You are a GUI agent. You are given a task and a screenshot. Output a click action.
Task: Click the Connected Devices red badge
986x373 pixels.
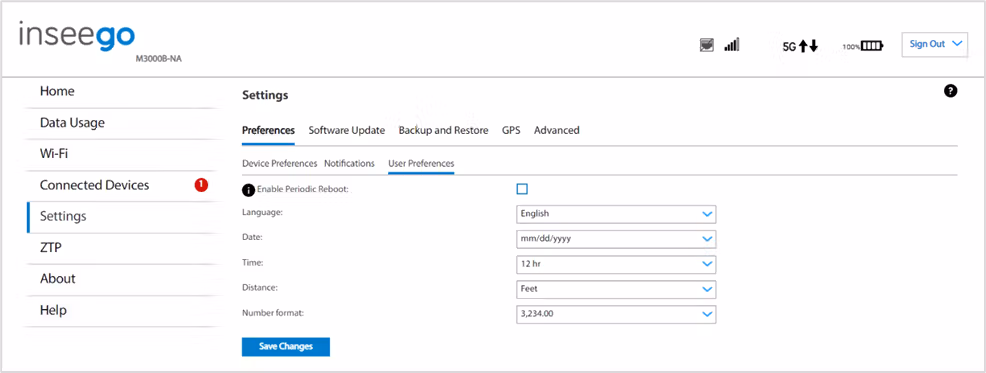201,185
